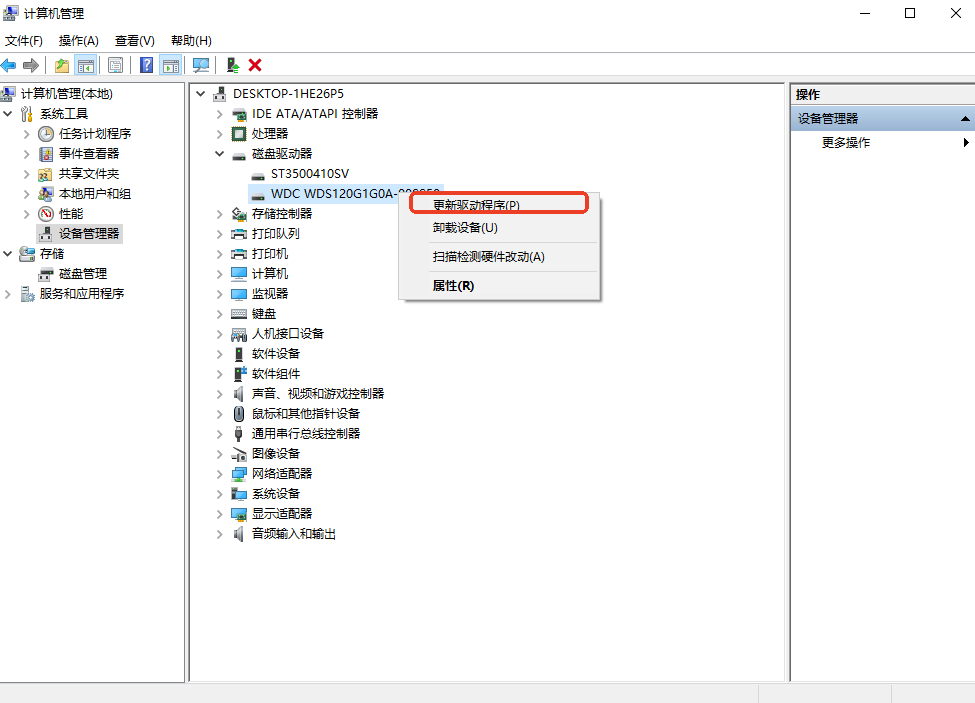975x703 pixels.
Task: Click 更多操作 in the actions pane
Action: [846, 143]
